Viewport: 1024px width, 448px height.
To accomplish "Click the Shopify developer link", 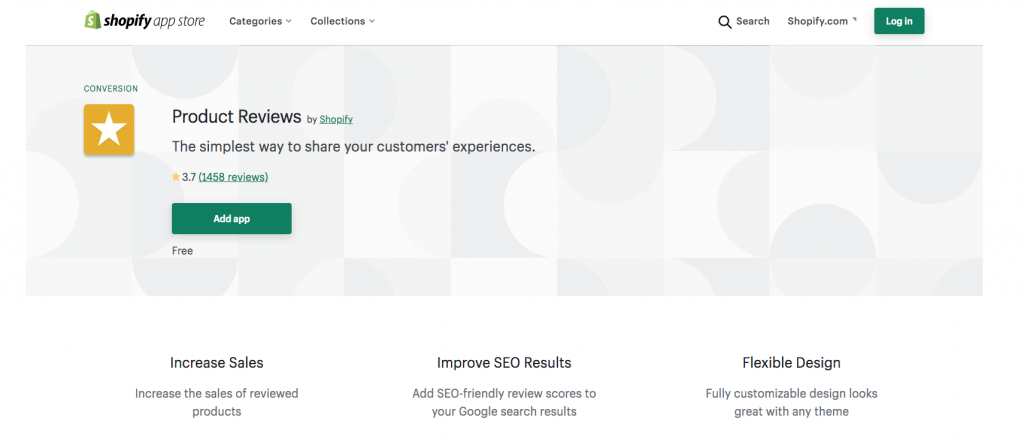I will pos(336,120).
